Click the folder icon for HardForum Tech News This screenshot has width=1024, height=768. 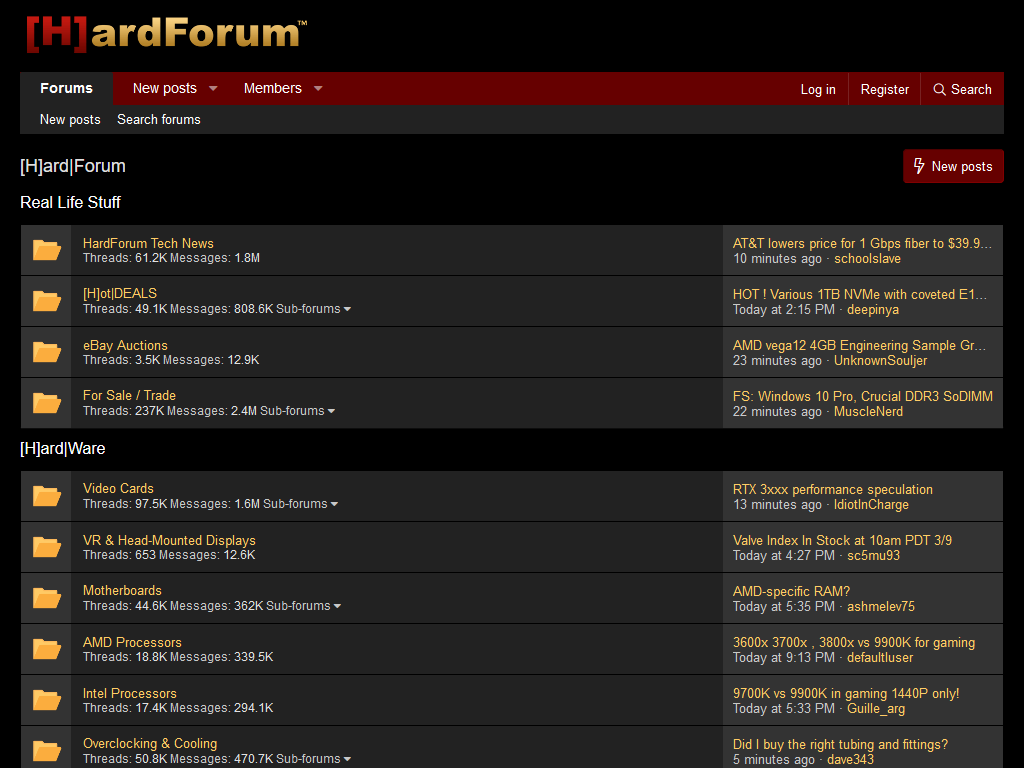pos(47,250)
